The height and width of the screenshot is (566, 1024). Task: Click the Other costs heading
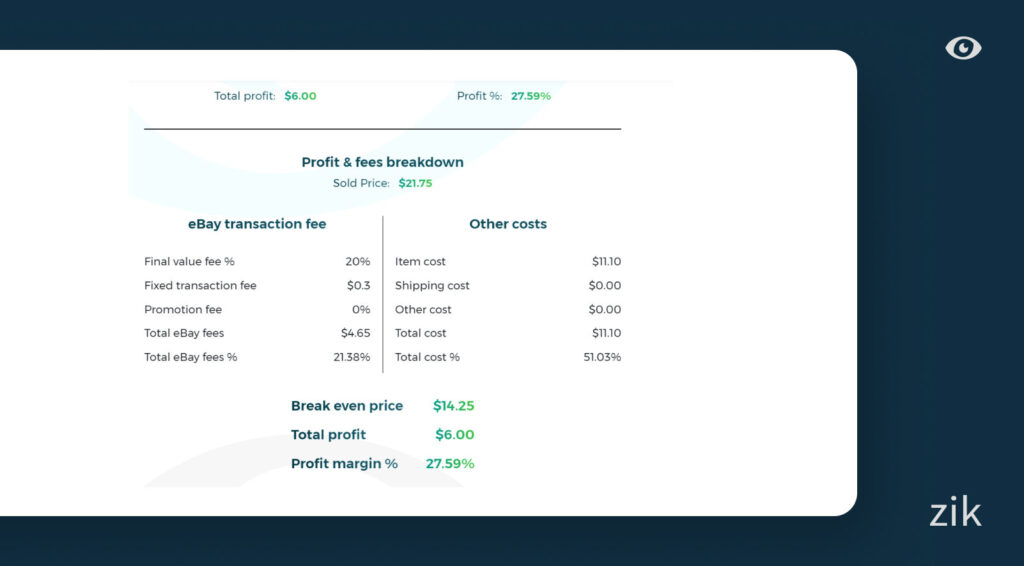[508, 224]
